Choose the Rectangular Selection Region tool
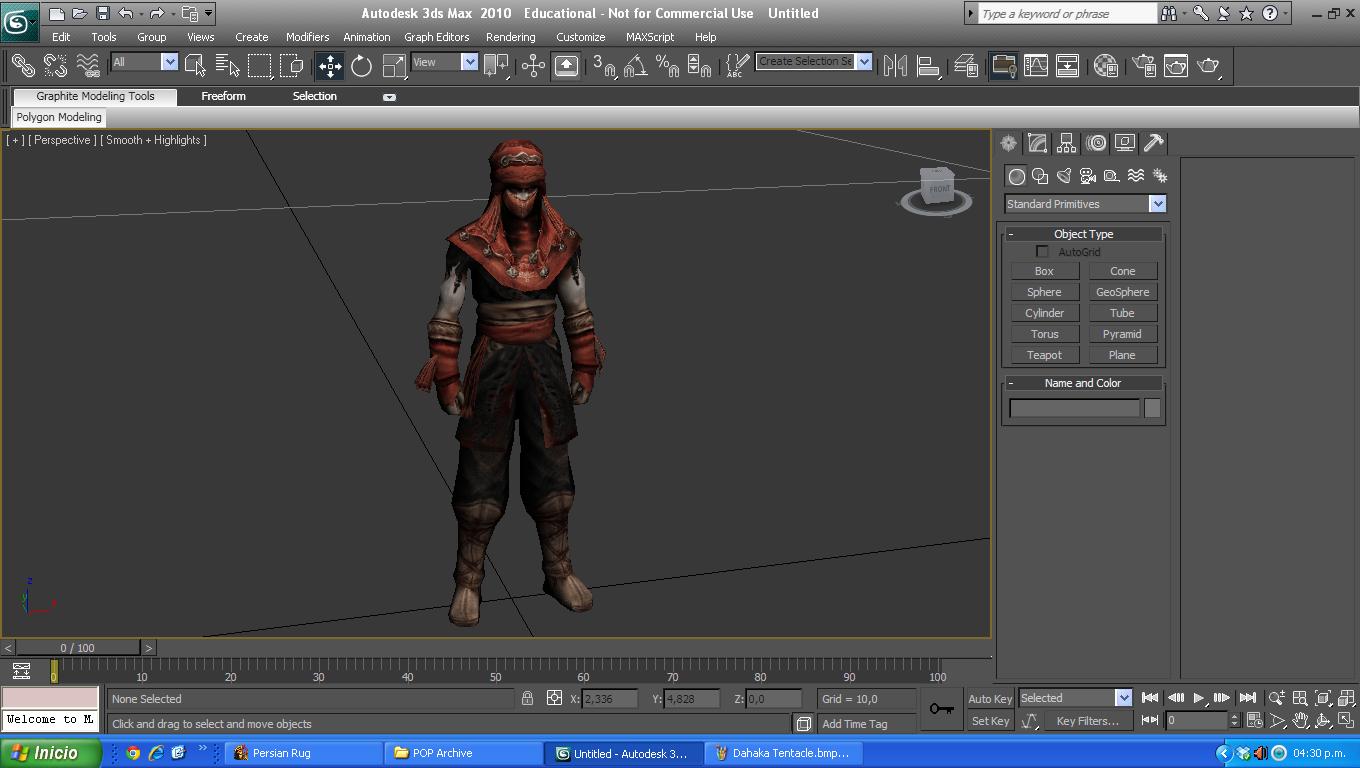 [260, 66]
